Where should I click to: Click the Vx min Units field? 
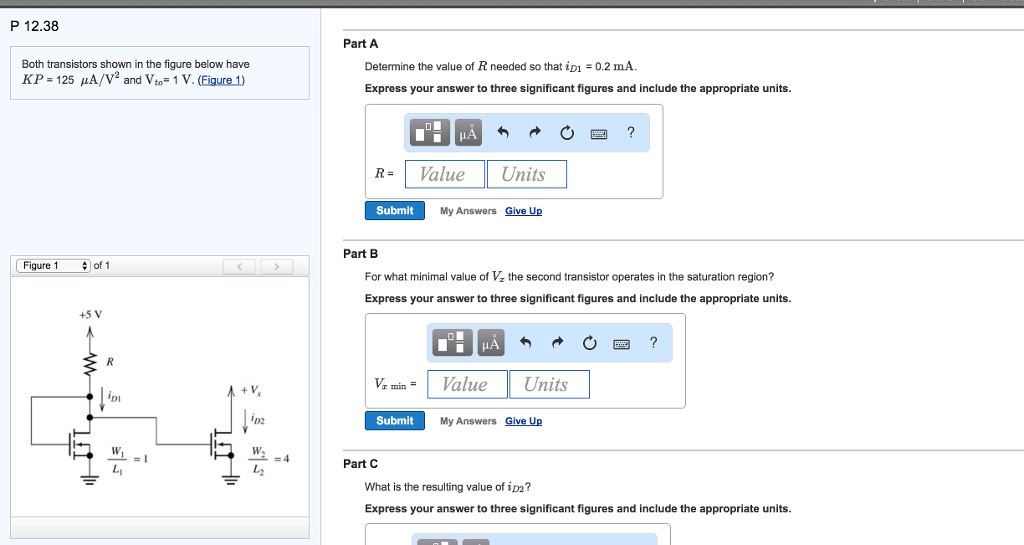(x=549, y=384)
